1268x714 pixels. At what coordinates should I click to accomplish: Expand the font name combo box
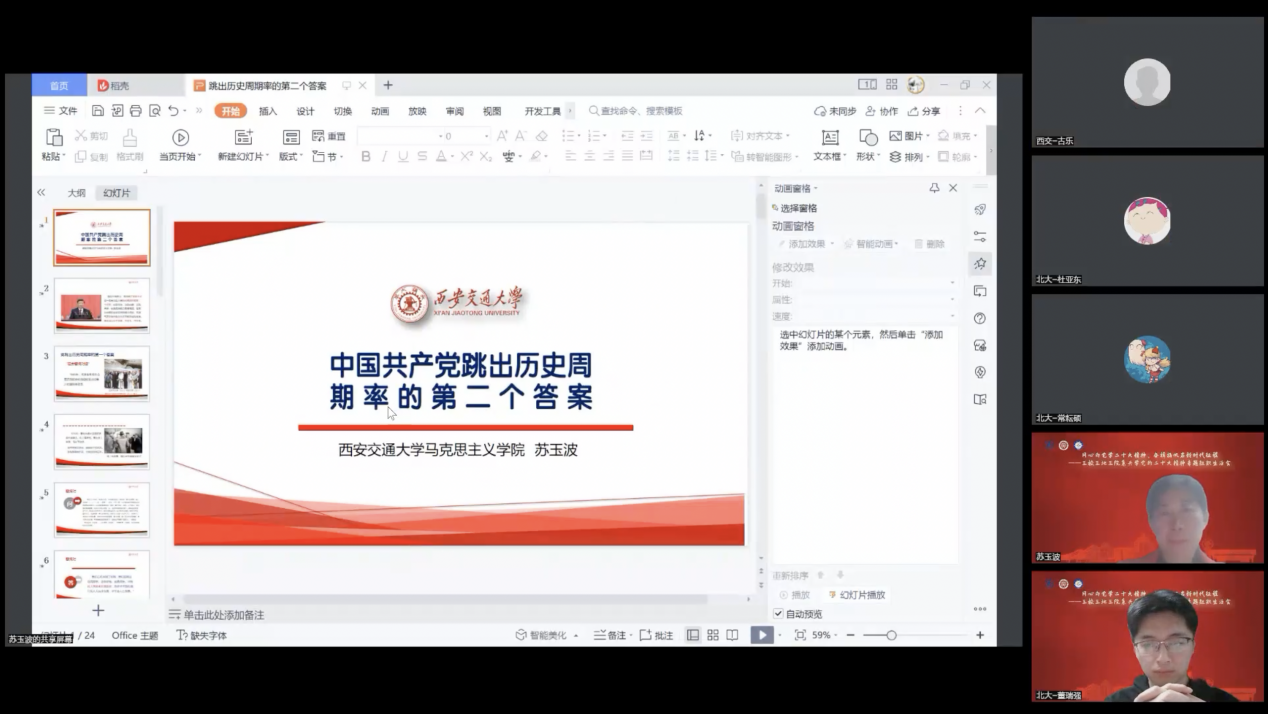pos(439,136)
